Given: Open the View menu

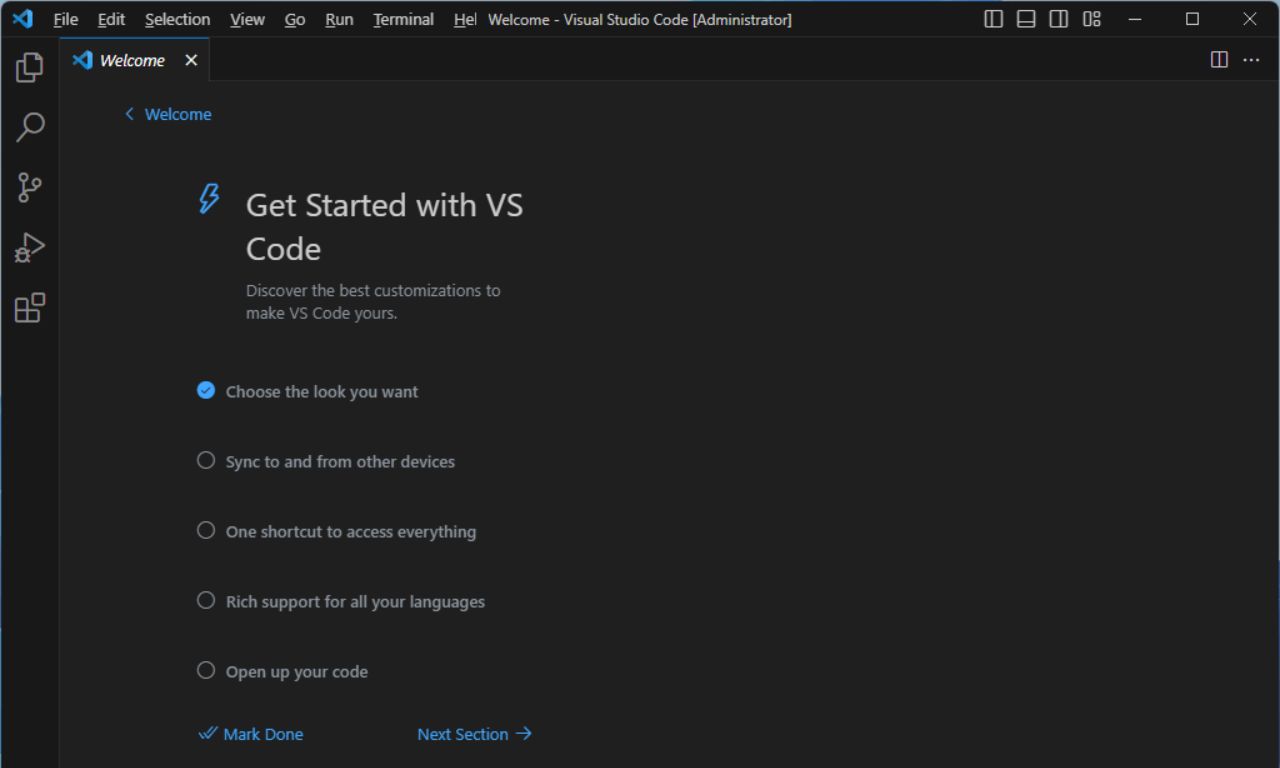Looking at the screenshot, I should 247,19.
